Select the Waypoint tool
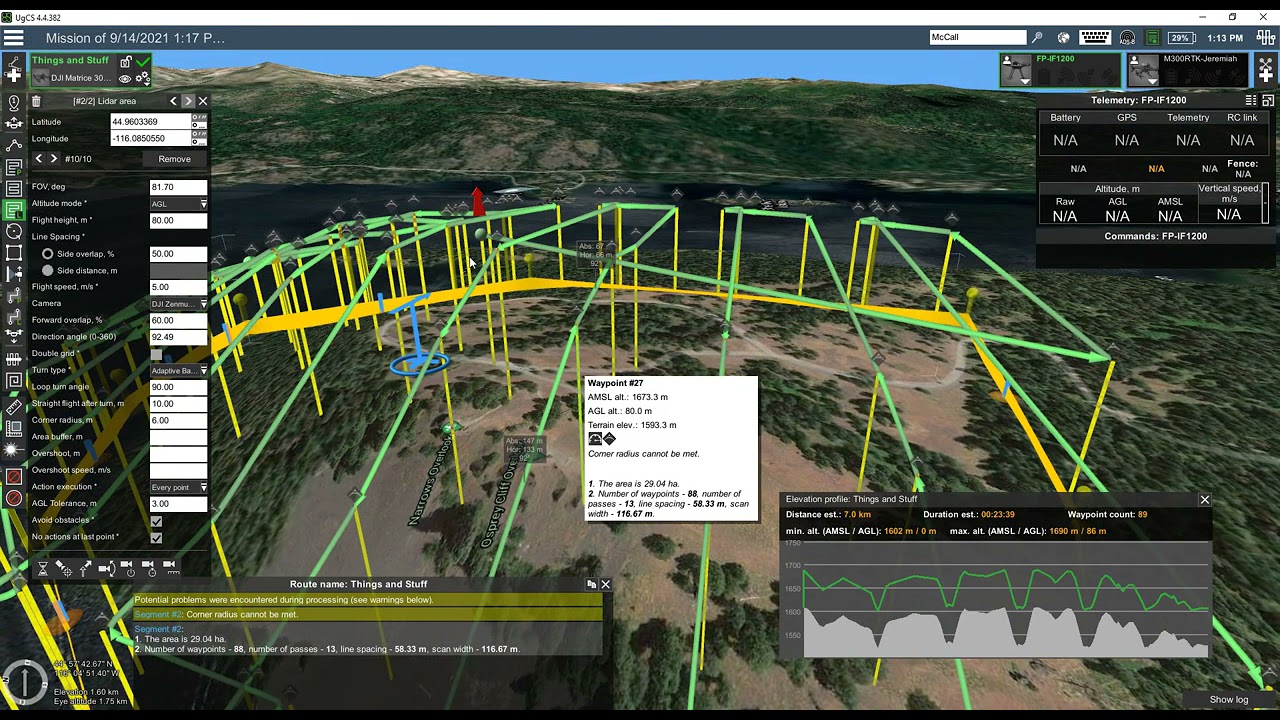The width and height of the screenshot is (1280, 720). point(14,145)
